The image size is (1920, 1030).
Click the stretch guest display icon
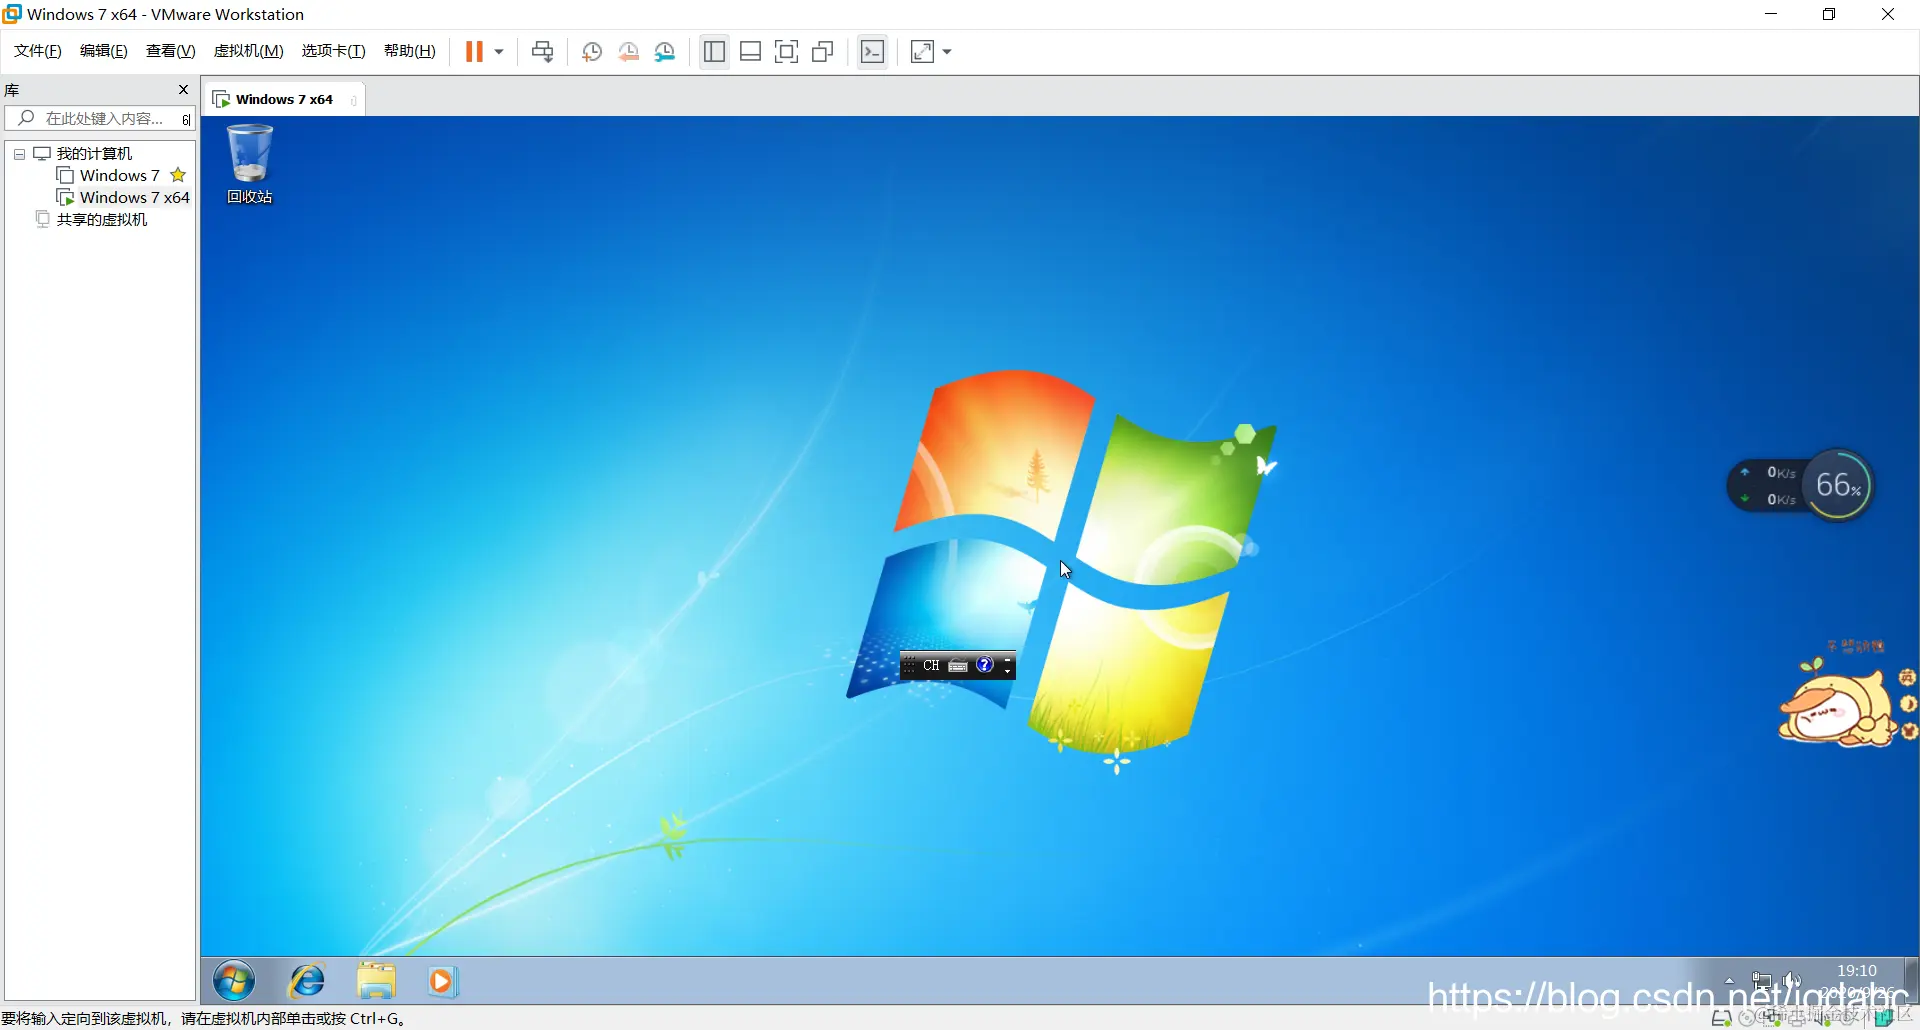click(922, 52)
